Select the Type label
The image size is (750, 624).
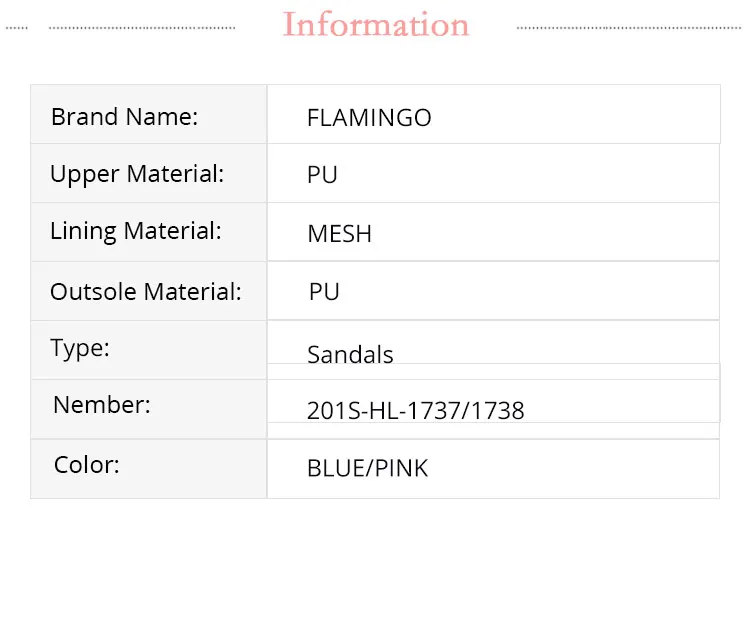pyautogui.click(x=80, y=348)
